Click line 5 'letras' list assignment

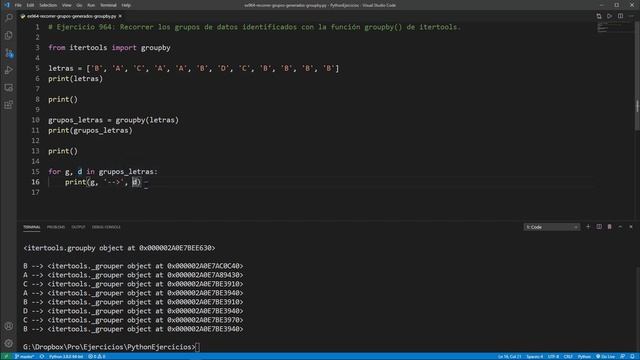(193, 68)
